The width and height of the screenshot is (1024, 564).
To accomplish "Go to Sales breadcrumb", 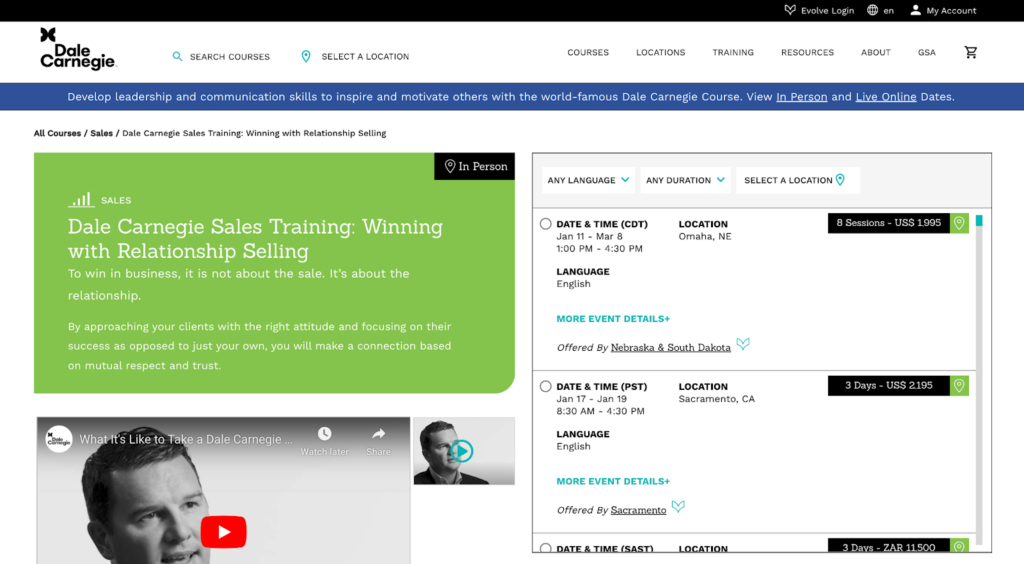I will coord(101,133).
